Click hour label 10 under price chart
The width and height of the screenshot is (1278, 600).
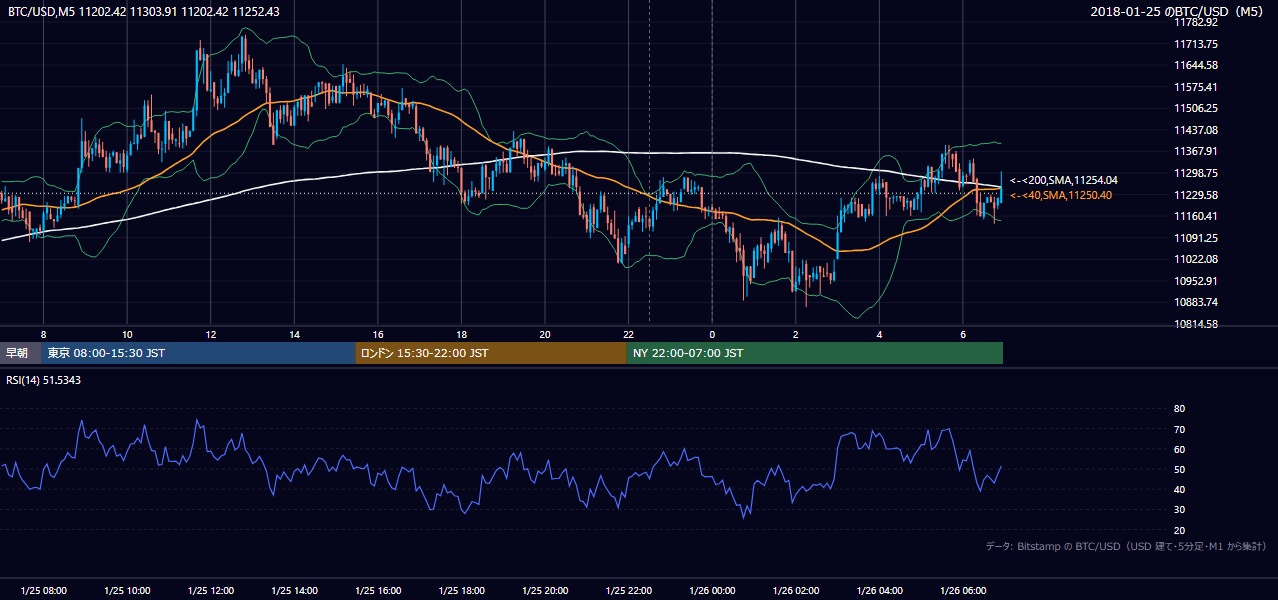pyautogui.click(x=127, y=334)
